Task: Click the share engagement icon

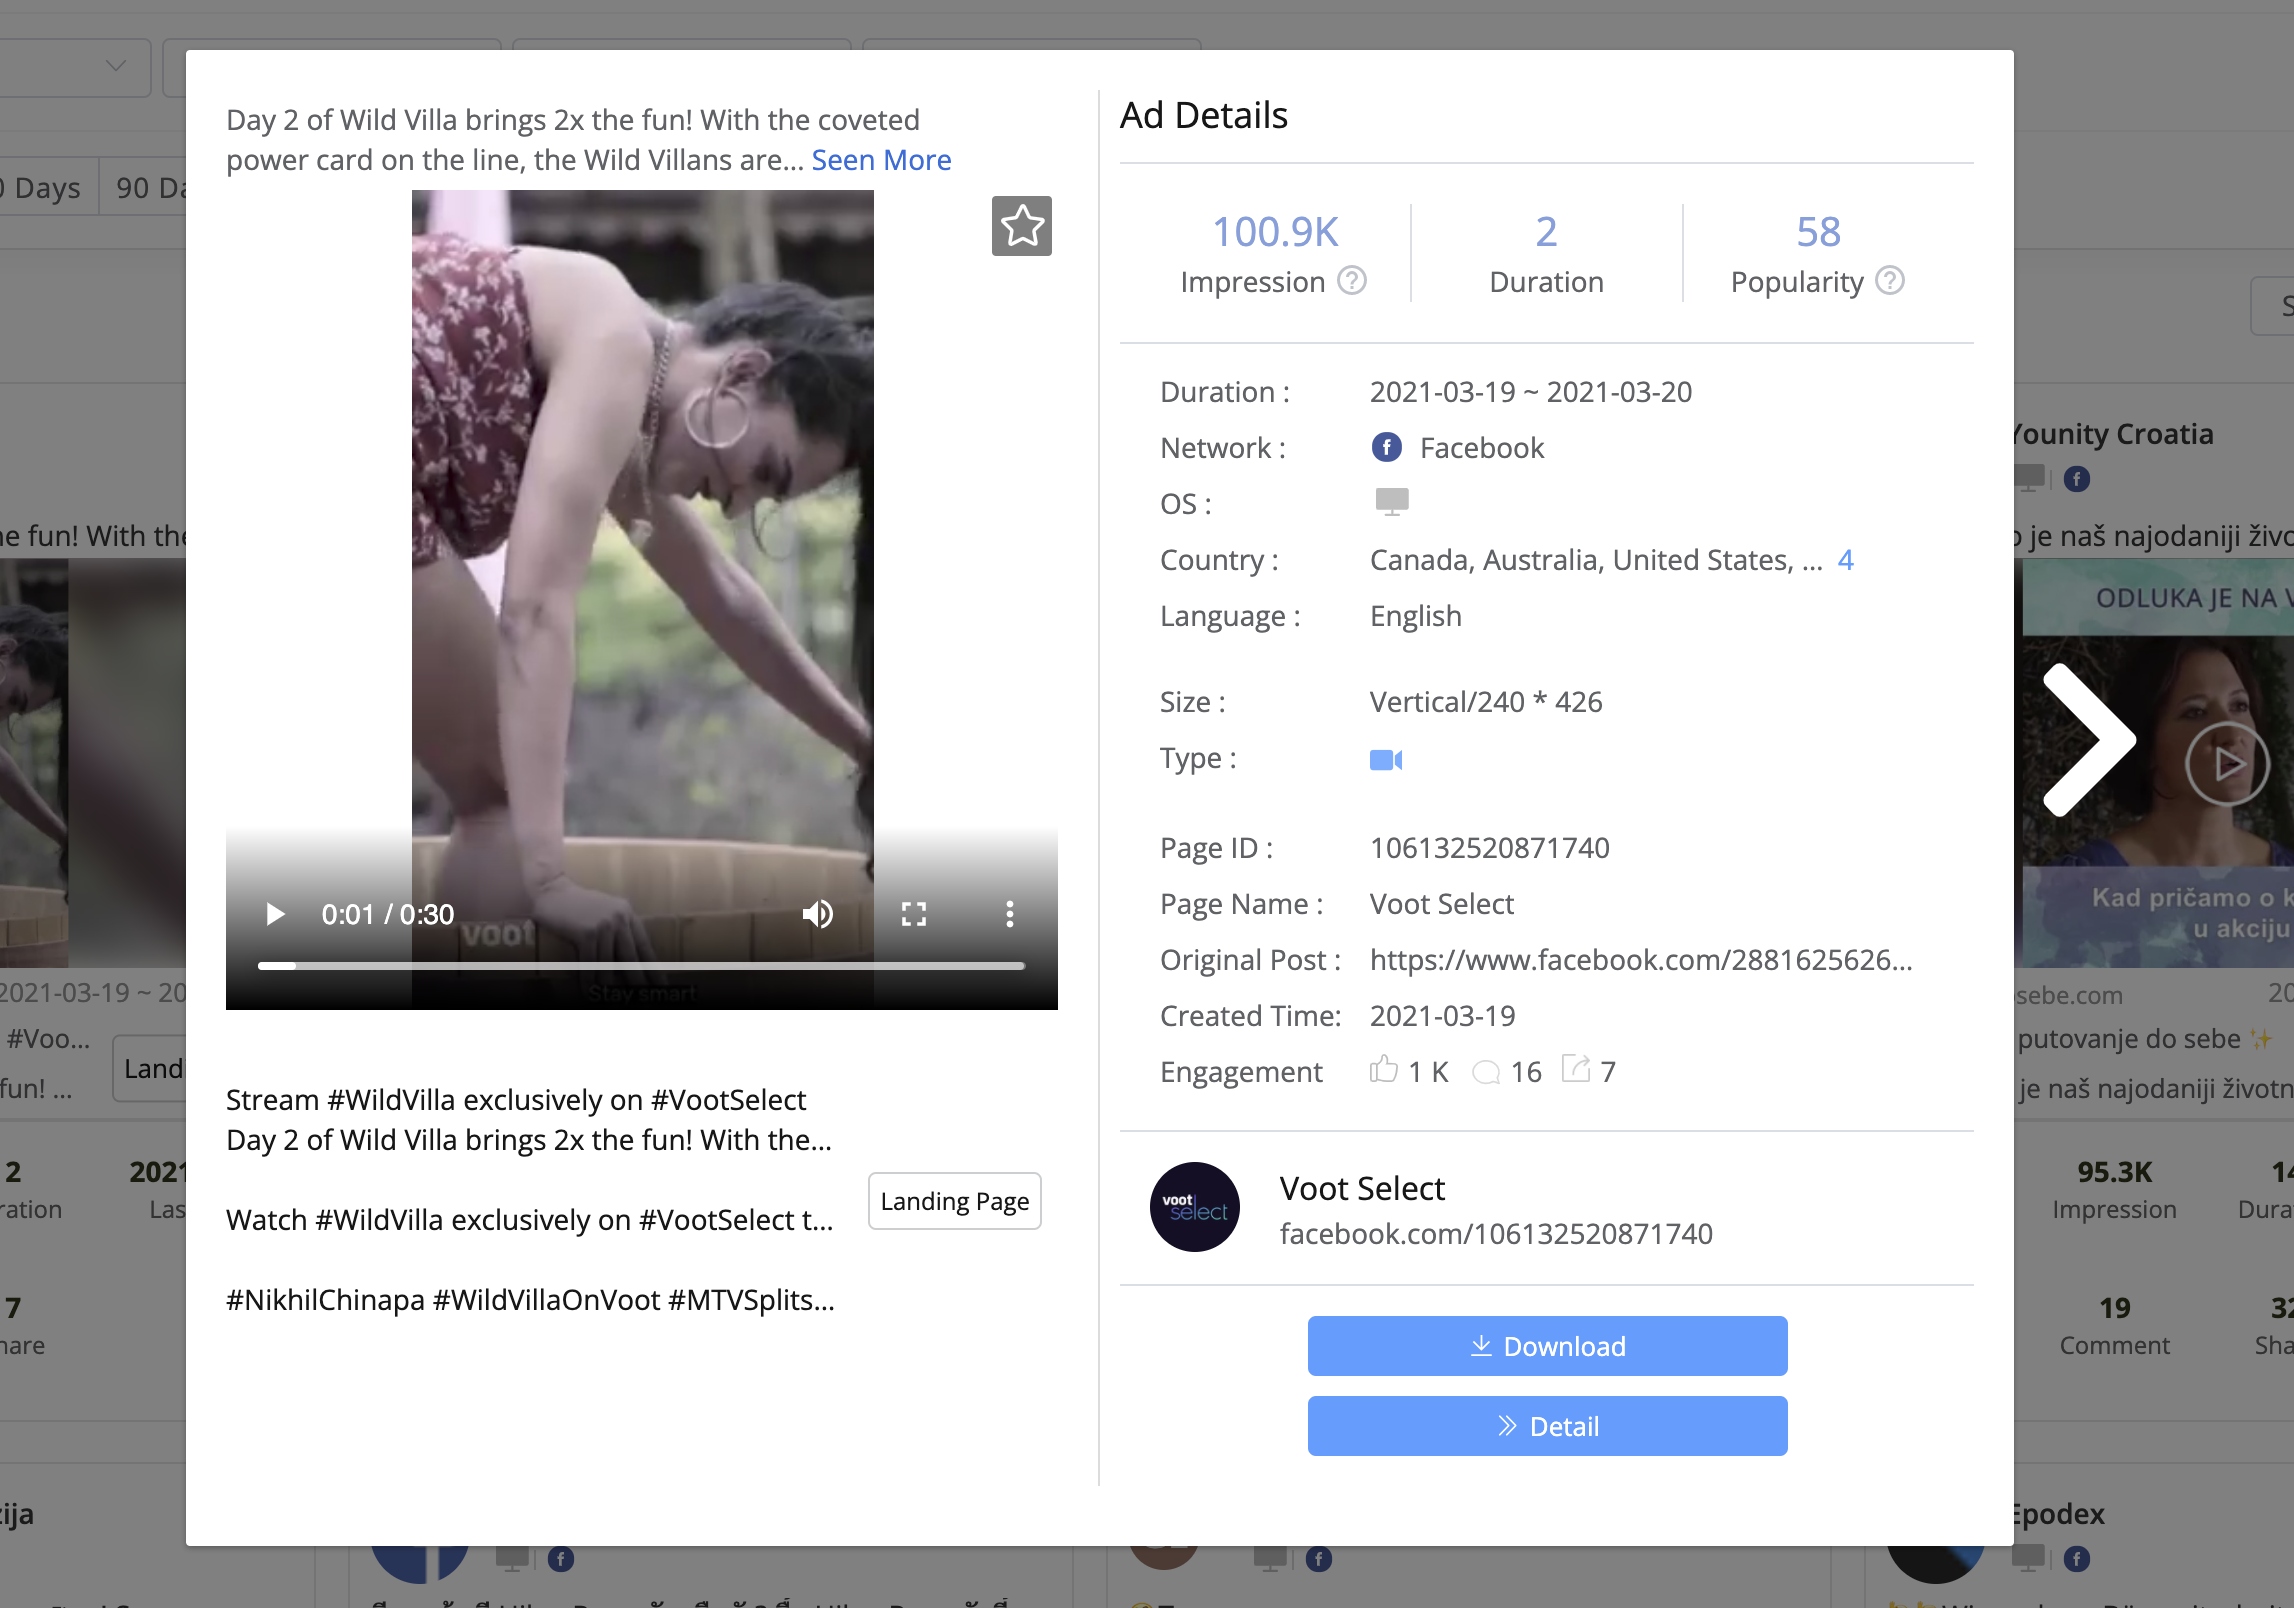Action: (x=1576, y=1069)
